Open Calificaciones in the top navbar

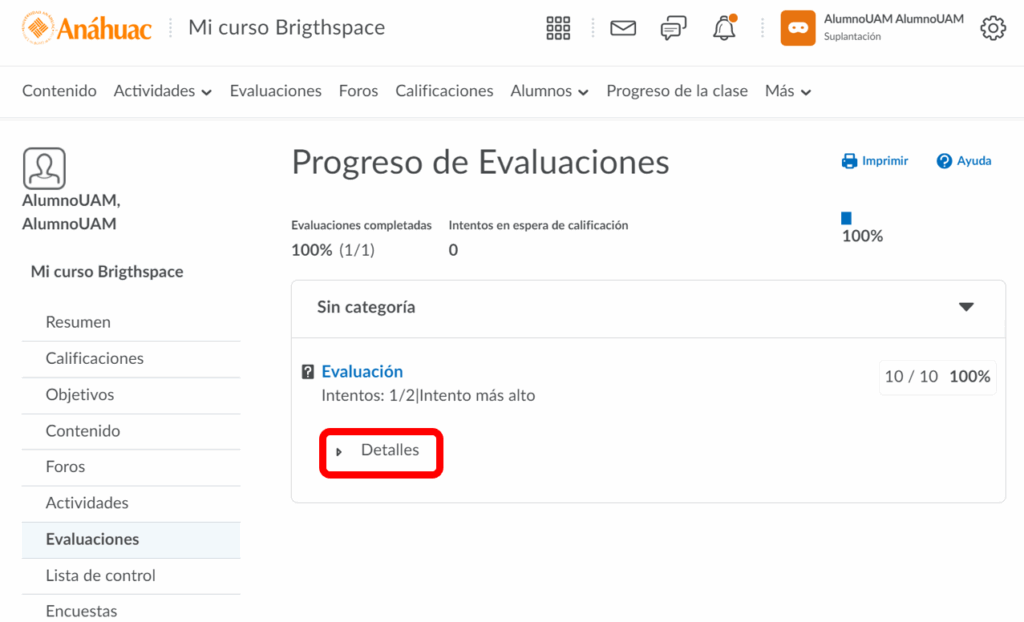[444, 91]
